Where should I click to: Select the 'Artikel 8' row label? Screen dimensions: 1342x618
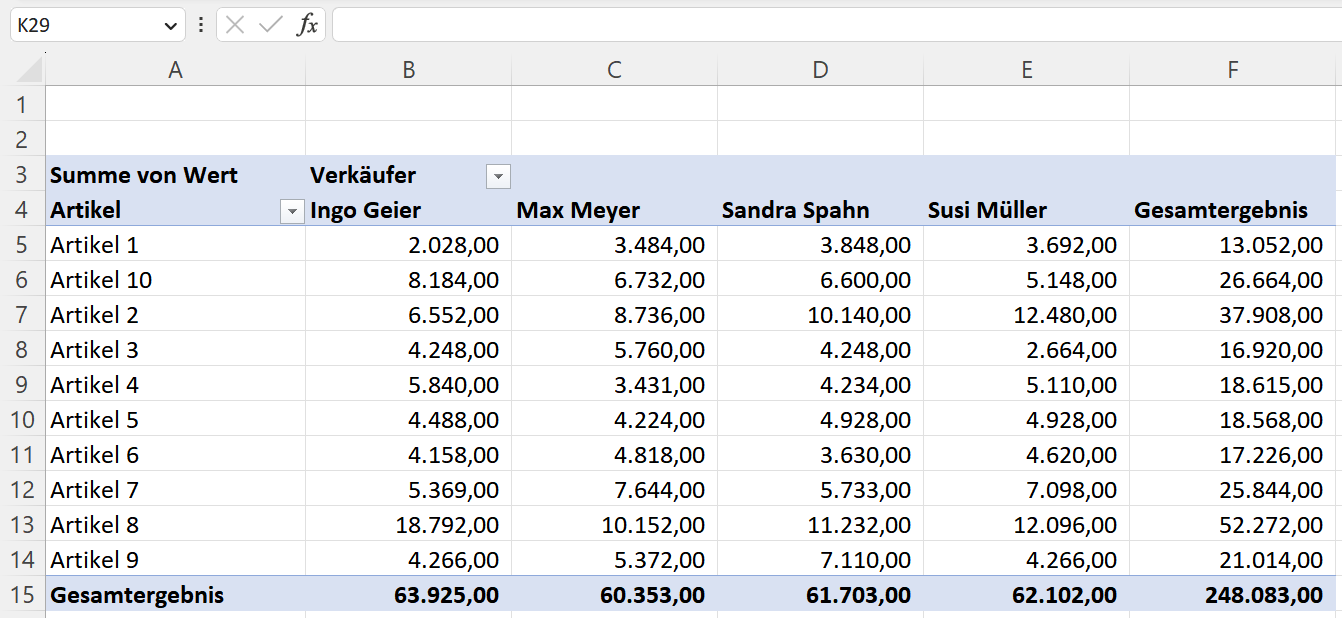[x=176, y=524]
